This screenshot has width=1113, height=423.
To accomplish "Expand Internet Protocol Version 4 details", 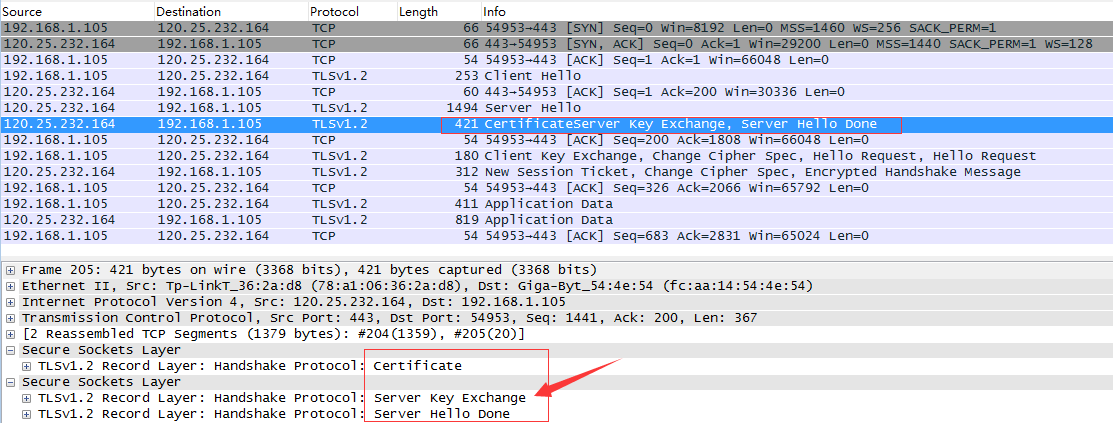I will click(11, 302).
